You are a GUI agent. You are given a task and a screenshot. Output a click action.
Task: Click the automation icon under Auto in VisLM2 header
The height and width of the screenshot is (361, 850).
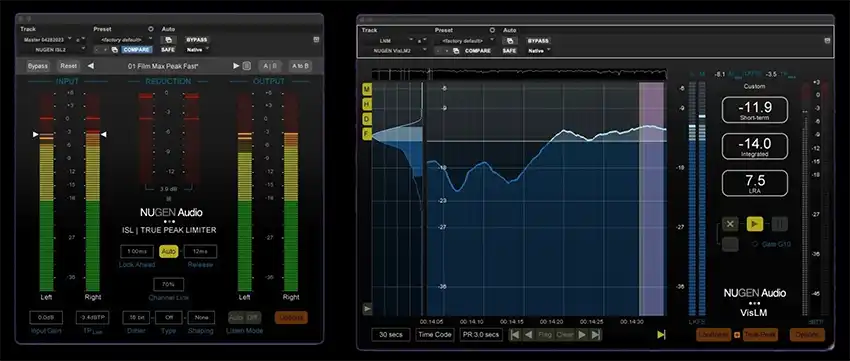[510, 41]
